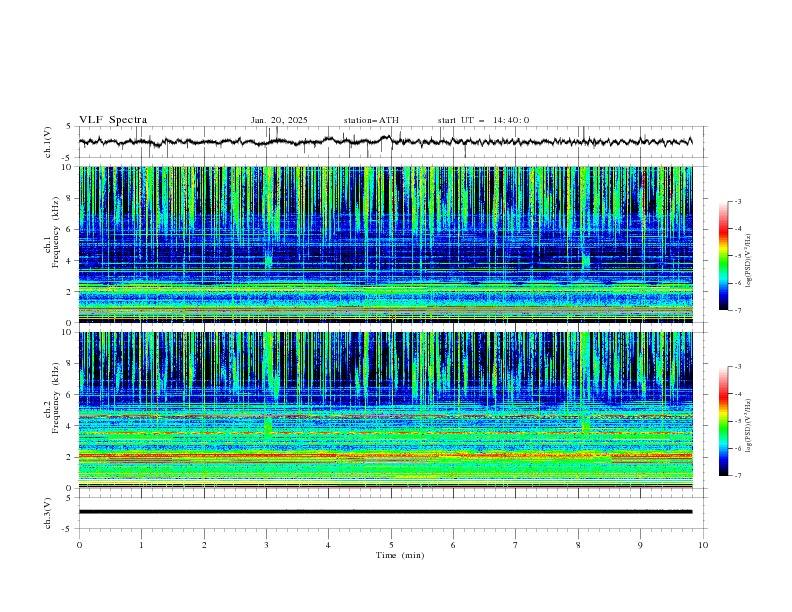Click the '10' kHz tick of ch.2 spectrogram

69,332
